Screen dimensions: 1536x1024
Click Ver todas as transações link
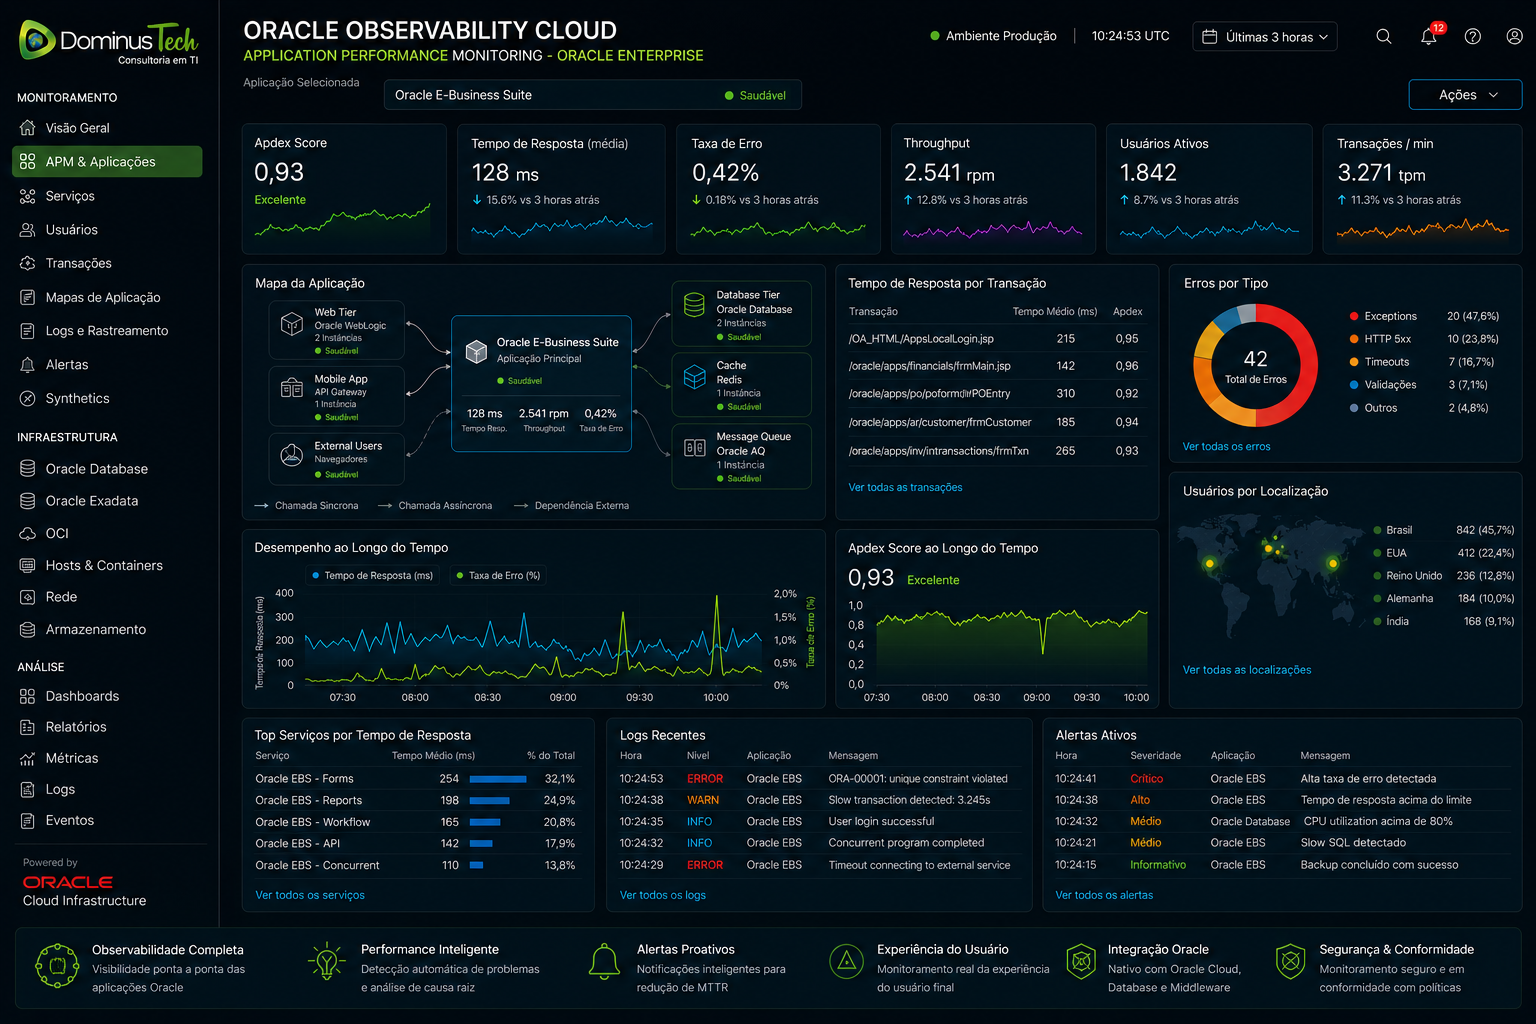[x=905, y=488]
